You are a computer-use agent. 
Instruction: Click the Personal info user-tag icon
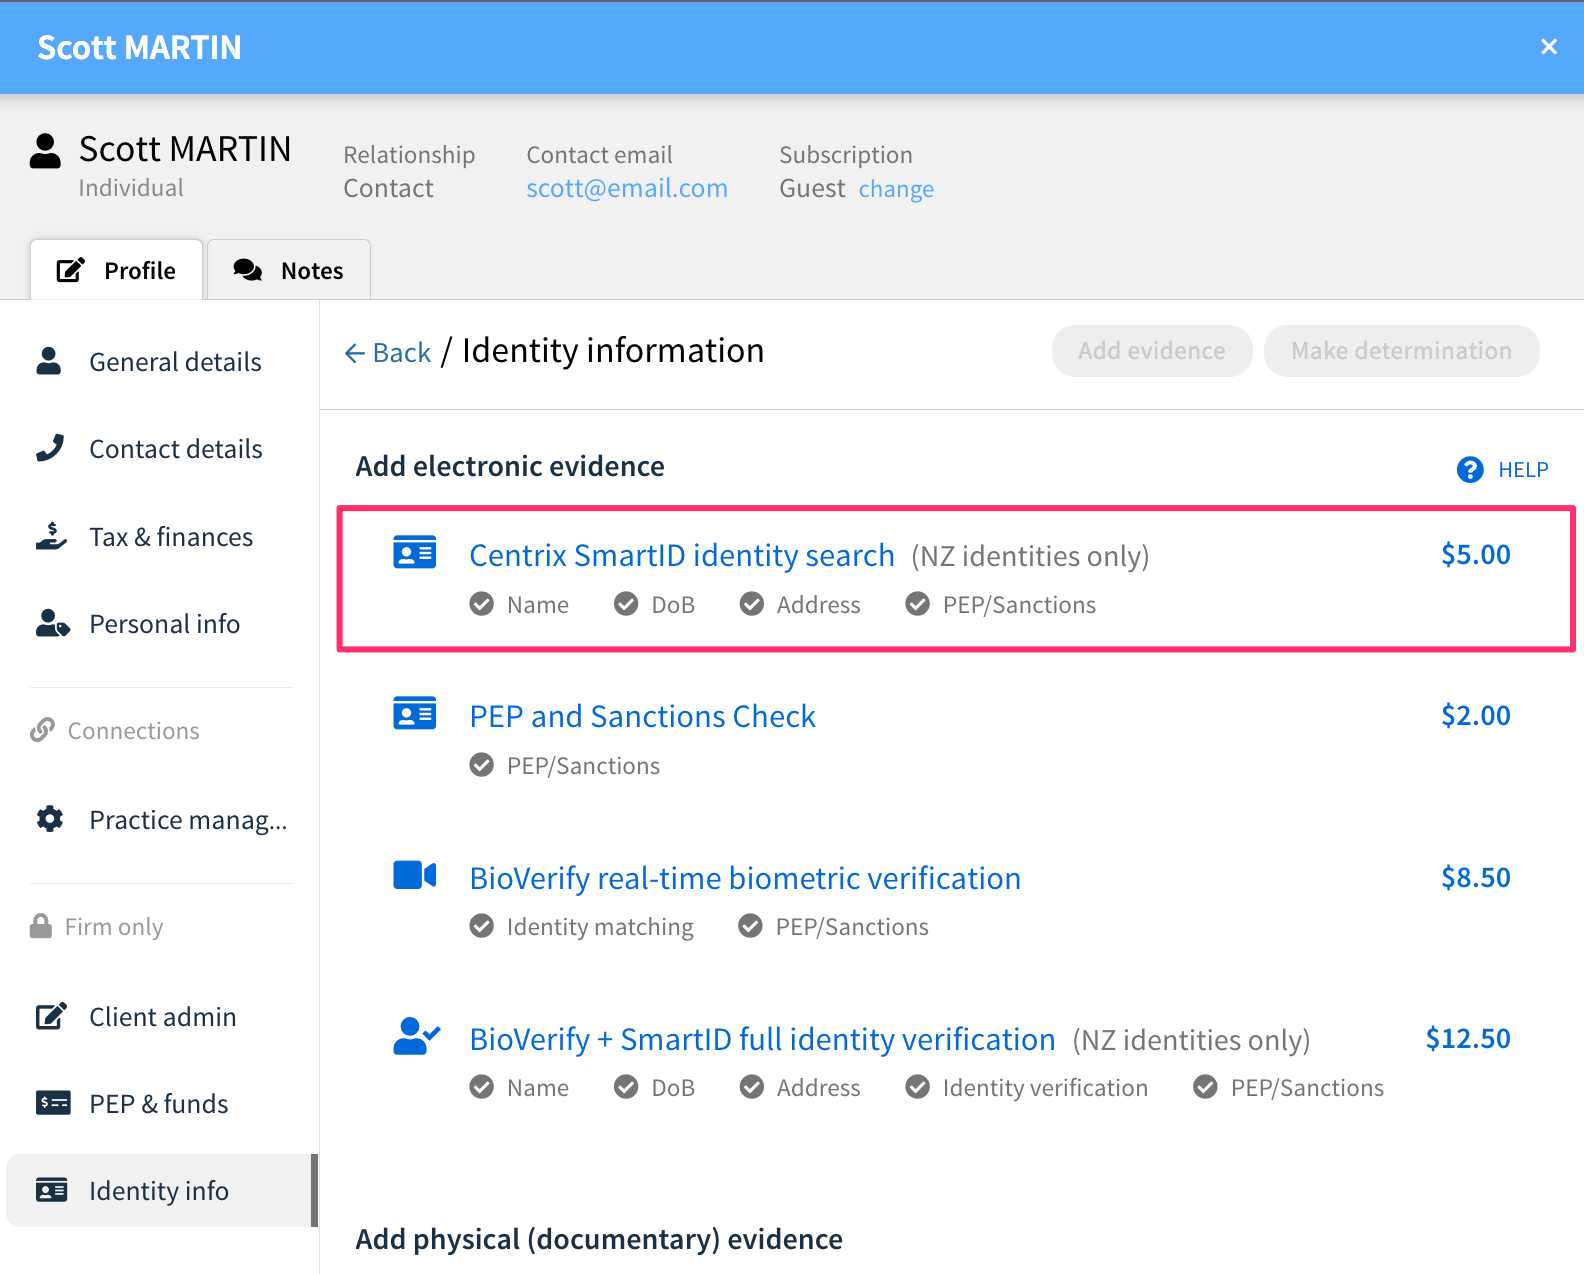52,623
